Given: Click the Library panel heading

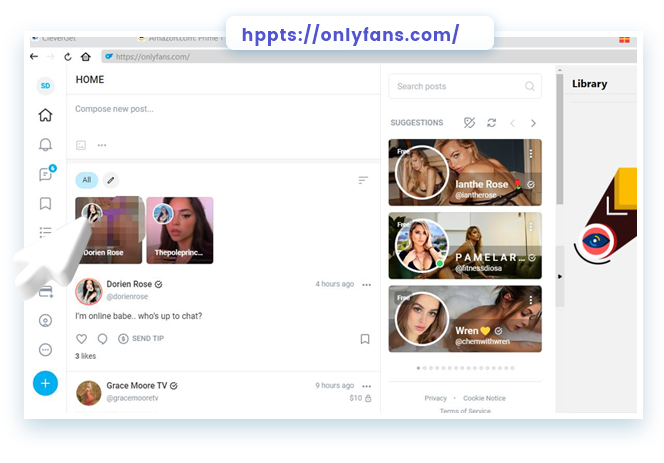Looking at the screenshot, I should [589, 84].
